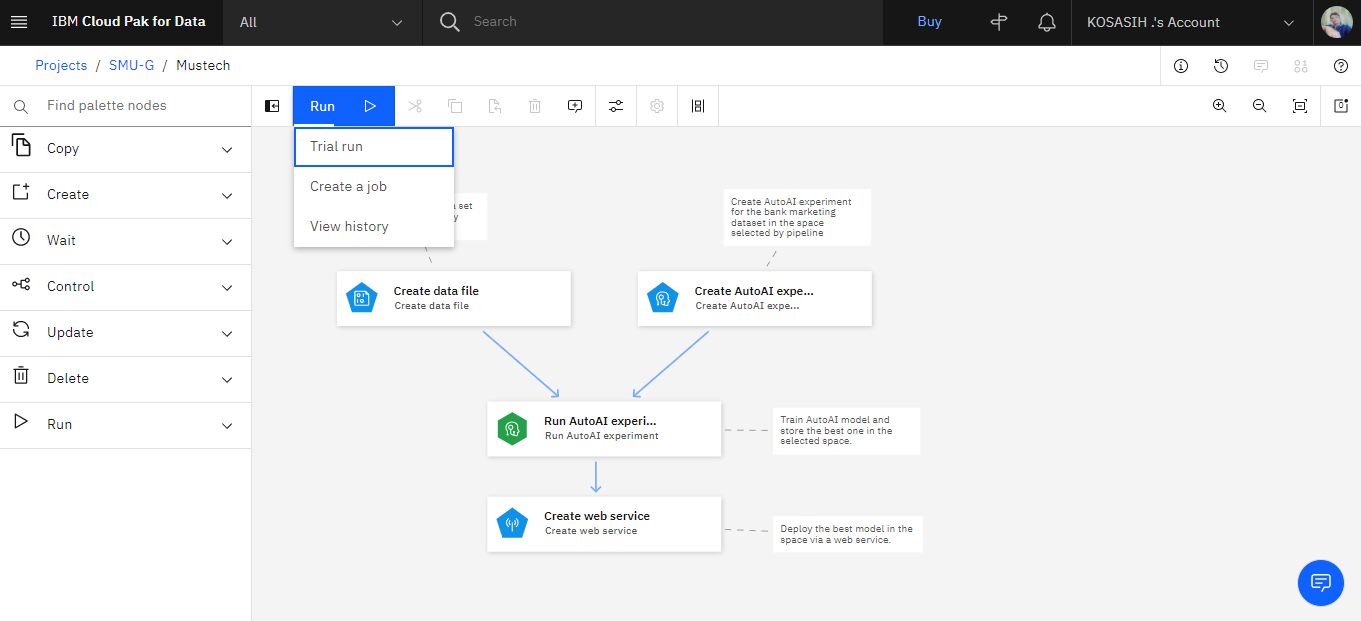Open global objects settings sliders icon
This screenshot has height=621, width=1361.
pos(616,106)
